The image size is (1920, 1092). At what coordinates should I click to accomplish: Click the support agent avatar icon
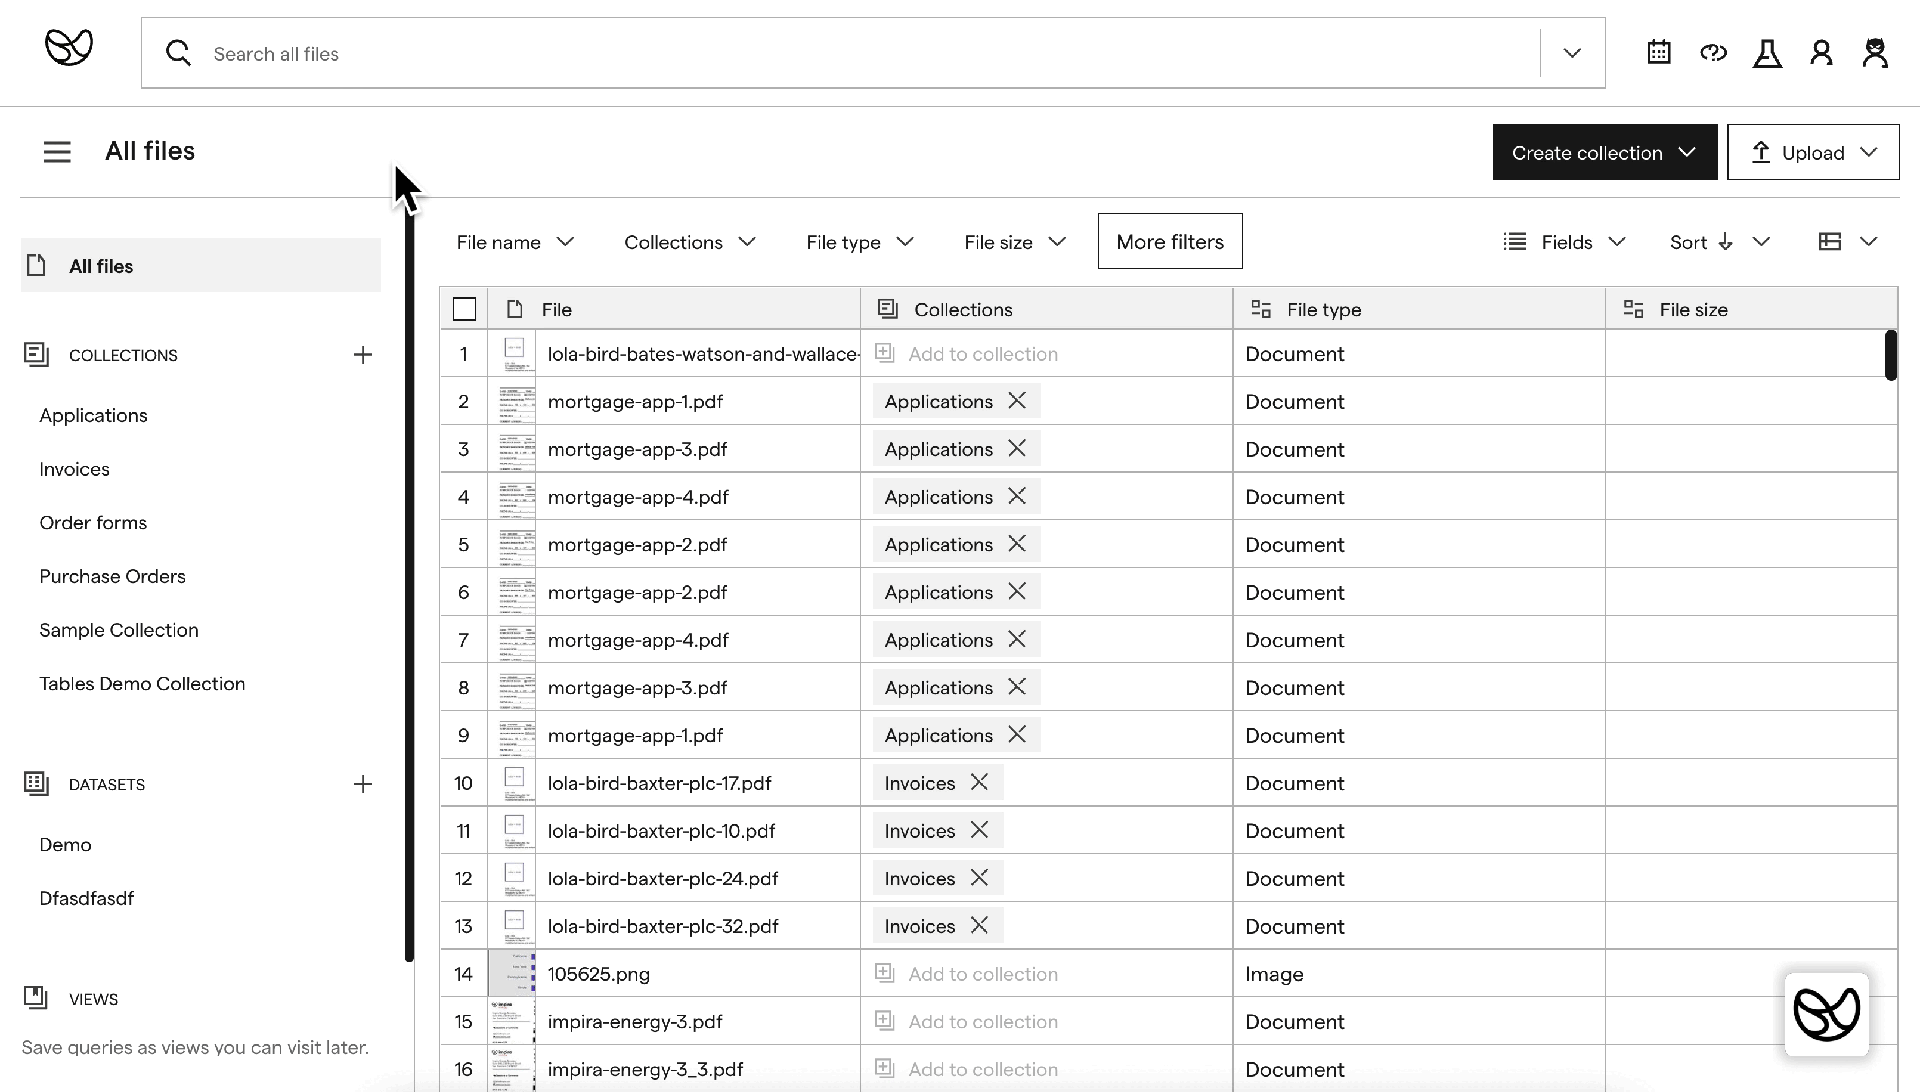coord(1875,53)
